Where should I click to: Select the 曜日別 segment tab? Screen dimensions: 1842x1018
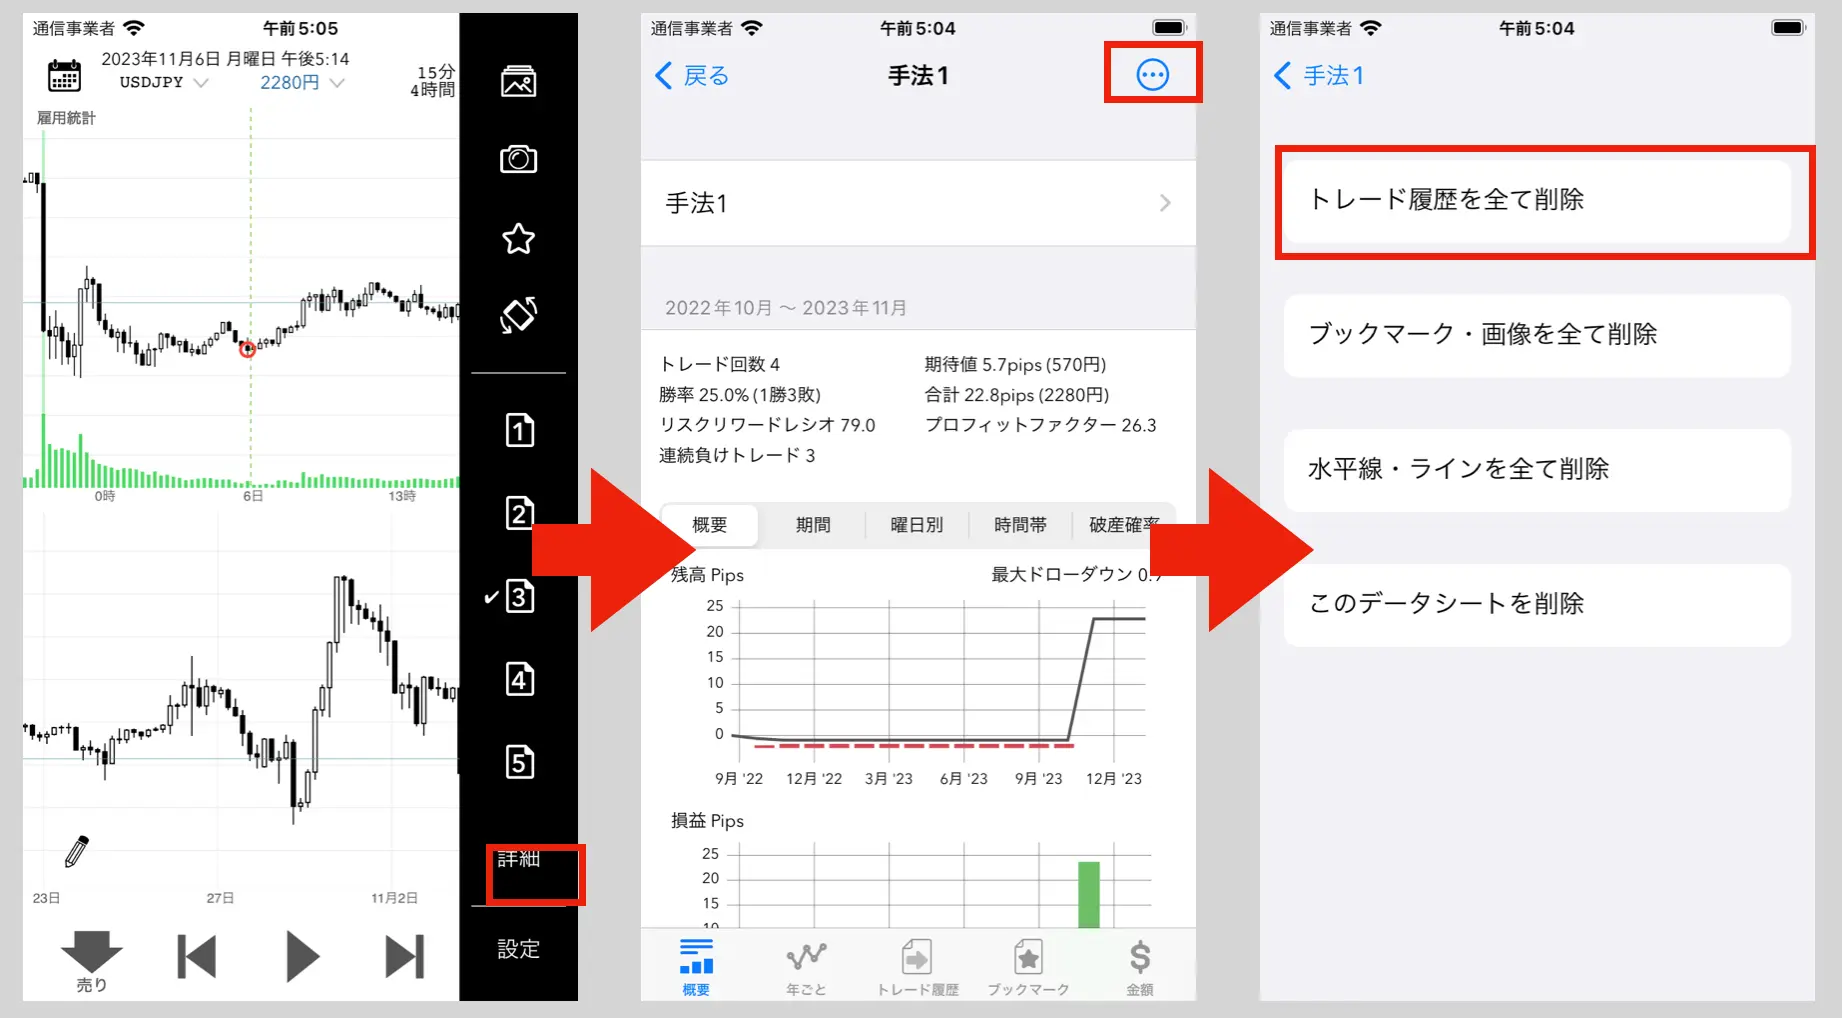click(x=916, y=525)
